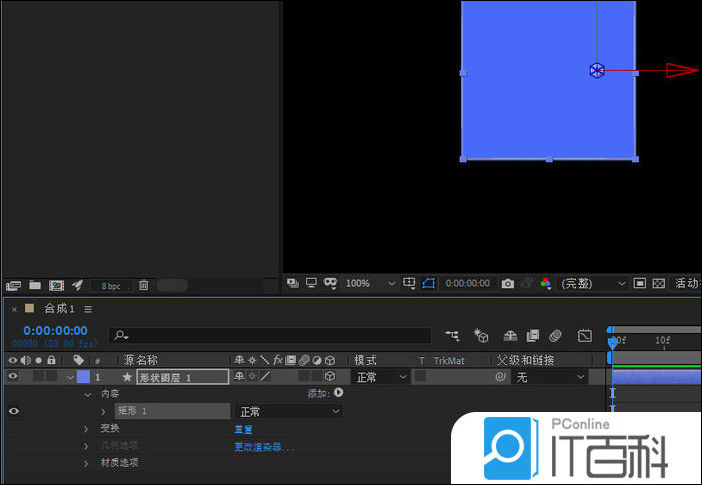Toggle the region of interest icon
This screenshot has width=702, height=485.
point(428,284)
